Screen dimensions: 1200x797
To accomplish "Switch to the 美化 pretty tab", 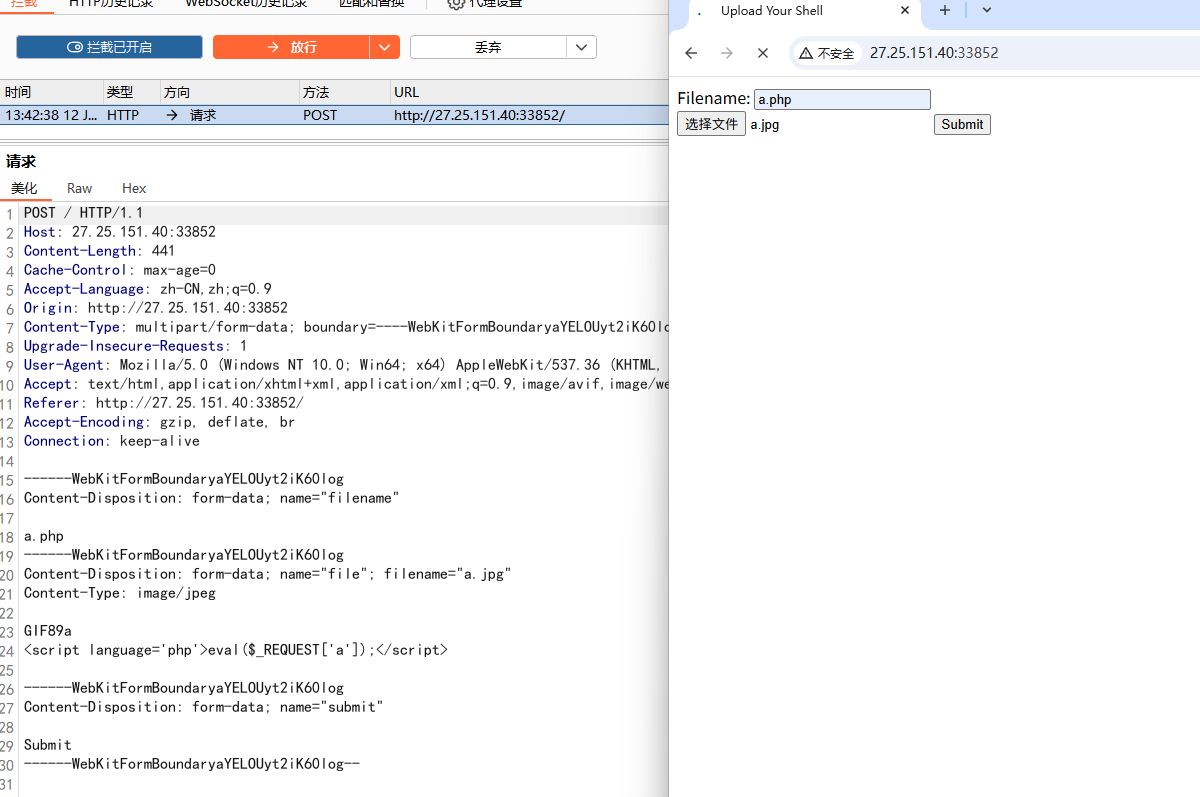I will tap(24, 188).
